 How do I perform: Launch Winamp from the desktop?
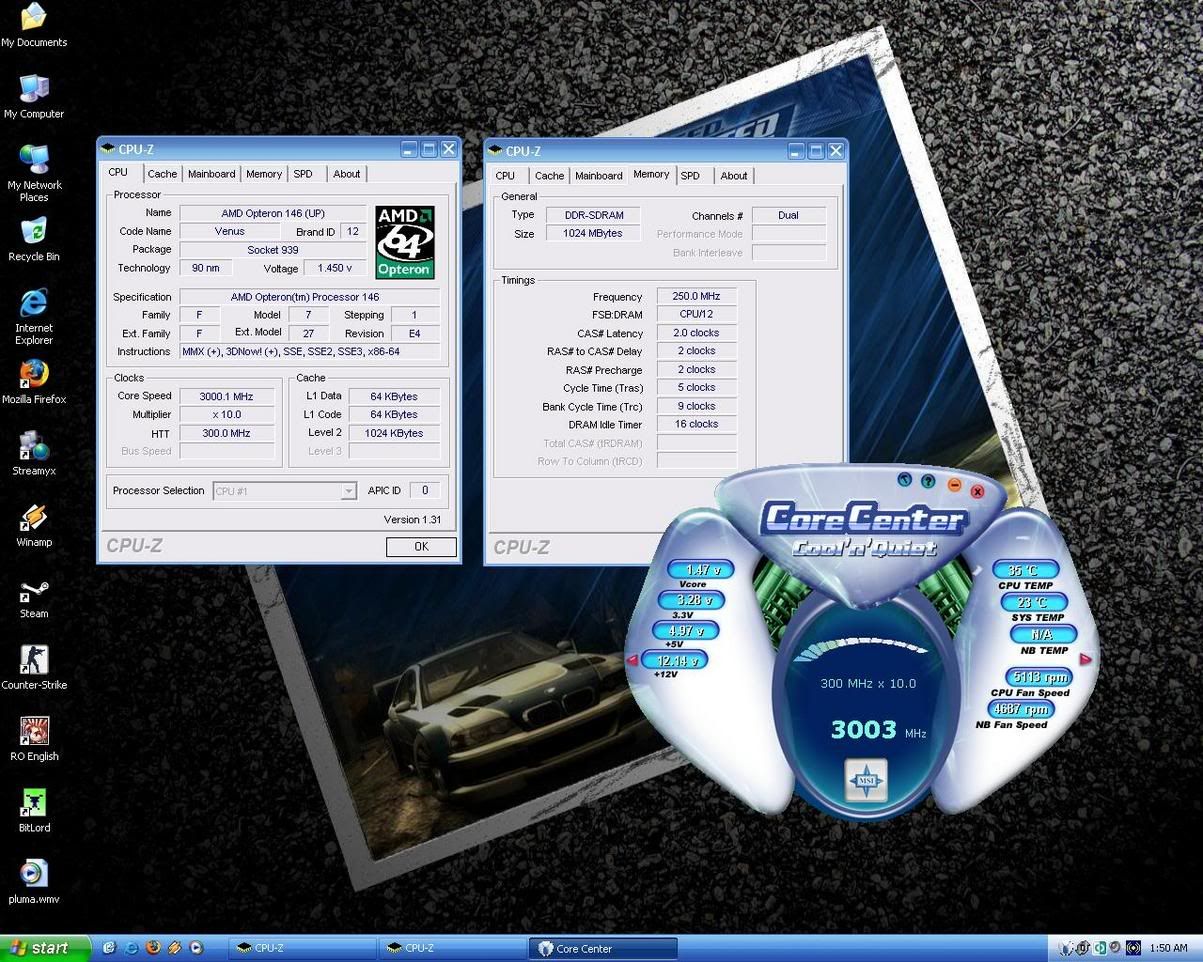[x=33, y=517]
